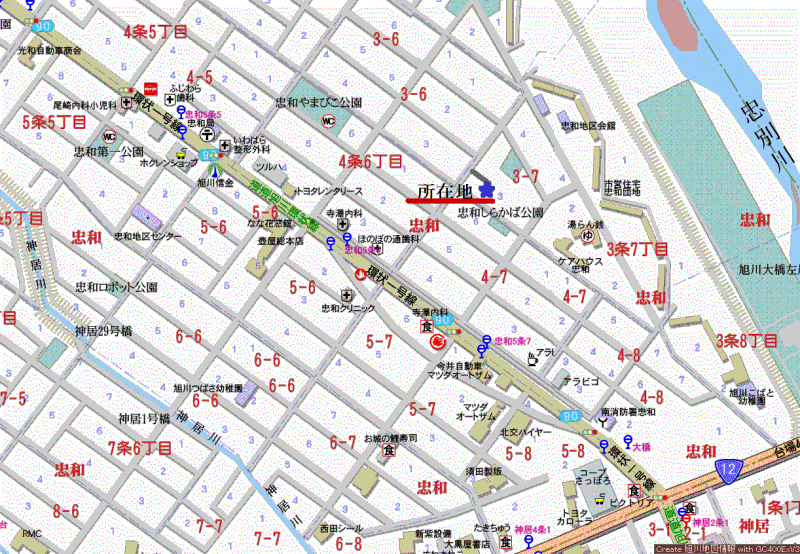The image size is (800, 554).
Task: Click the 新紫設備 label
Action: pos(433,533)
